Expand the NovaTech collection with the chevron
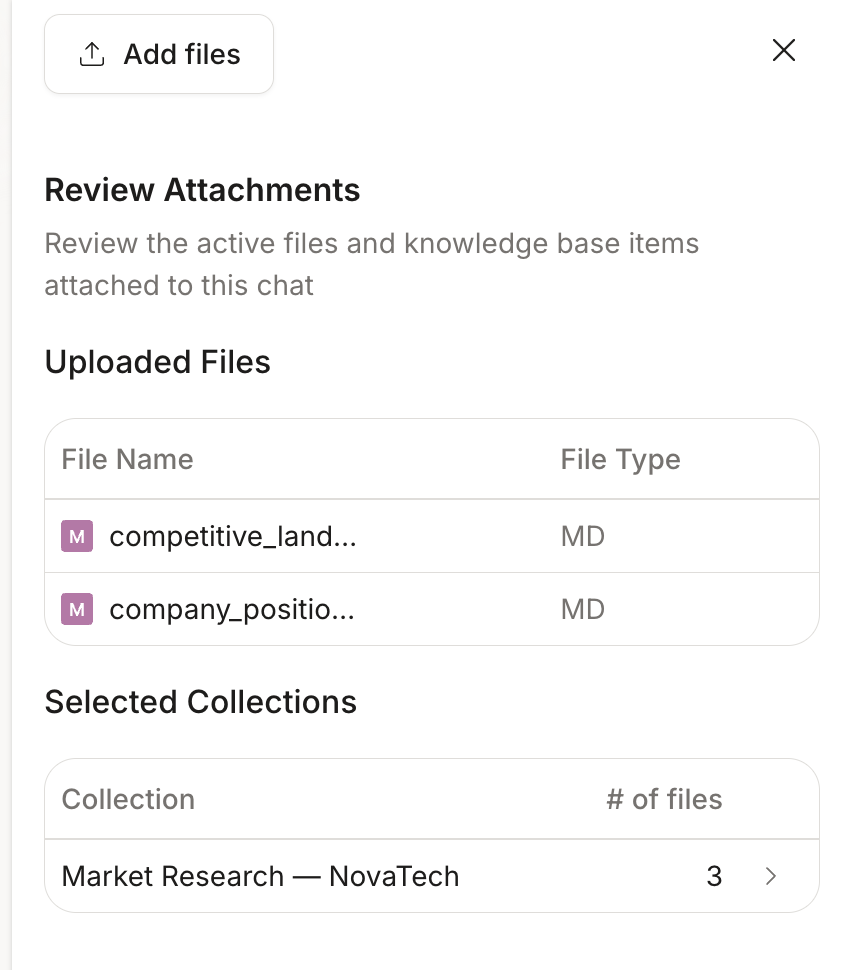The height and width of the screenshot is (970, 844). [x=770, y=876]
